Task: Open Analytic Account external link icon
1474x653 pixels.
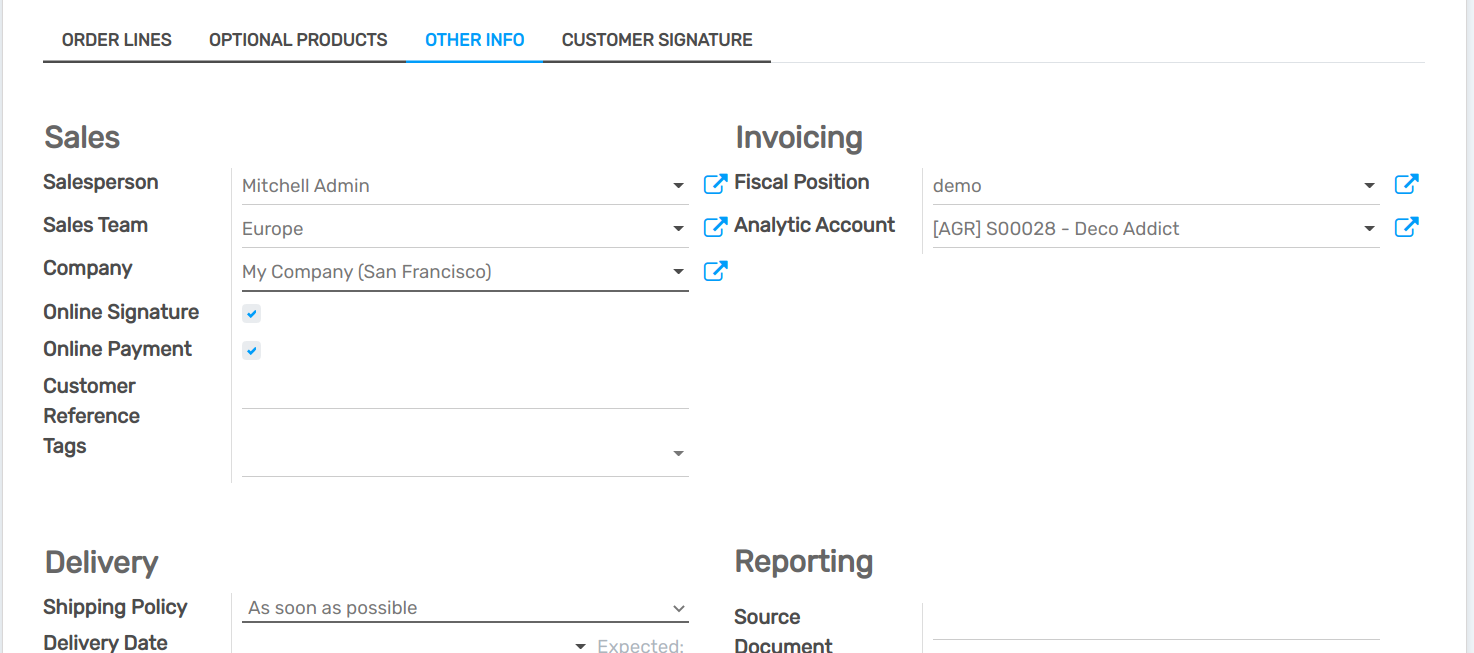Action: point(1406,227)
